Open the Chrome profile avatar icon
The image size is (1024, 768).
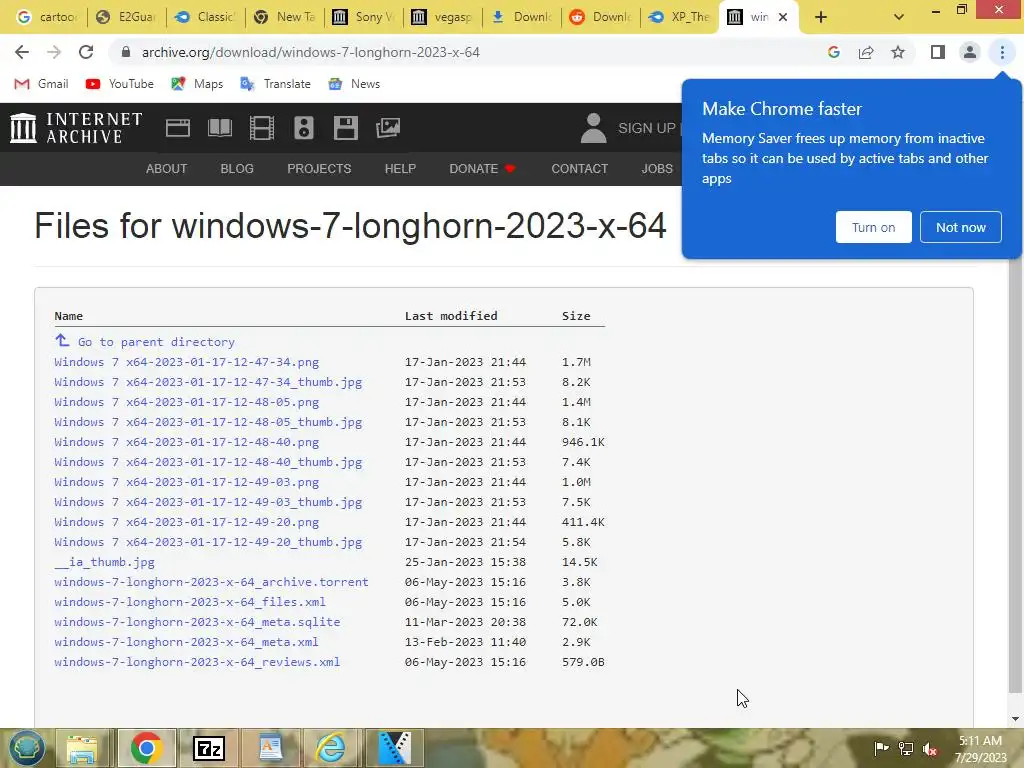970,52
